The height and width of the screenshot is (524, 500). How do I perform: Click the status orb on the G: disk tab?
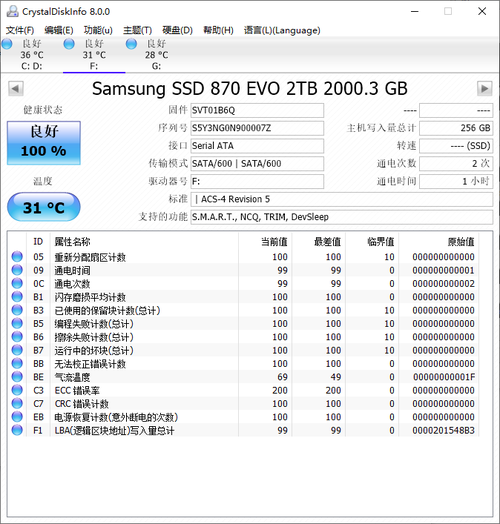[x=131, y=44]
